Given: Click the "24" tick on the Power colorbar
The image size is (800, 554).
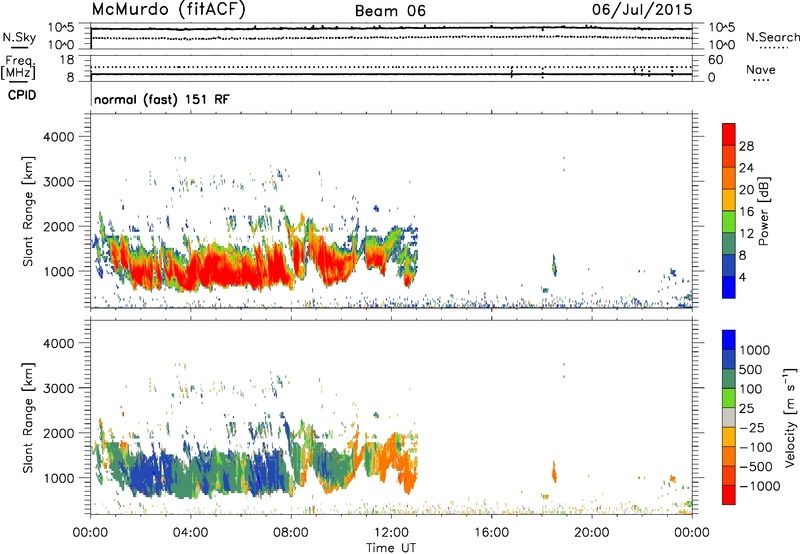Looking at the screenshot, I should pos(746,168).
